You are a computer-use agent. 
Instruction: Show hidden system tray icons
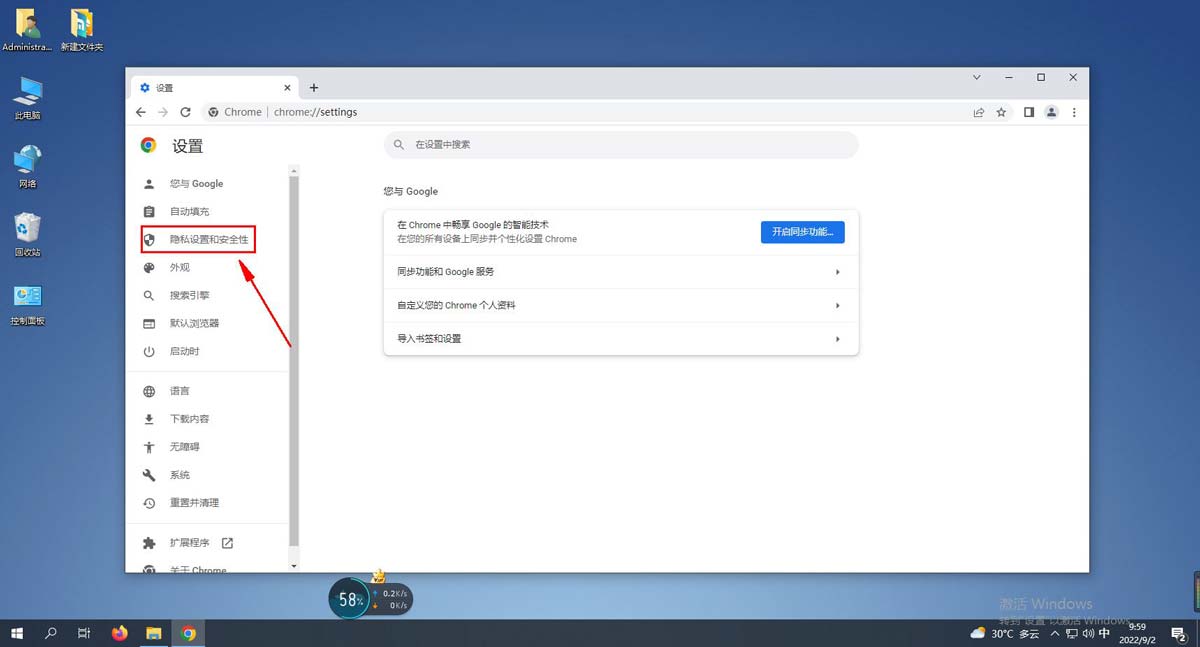click(x=1053, y=634)
